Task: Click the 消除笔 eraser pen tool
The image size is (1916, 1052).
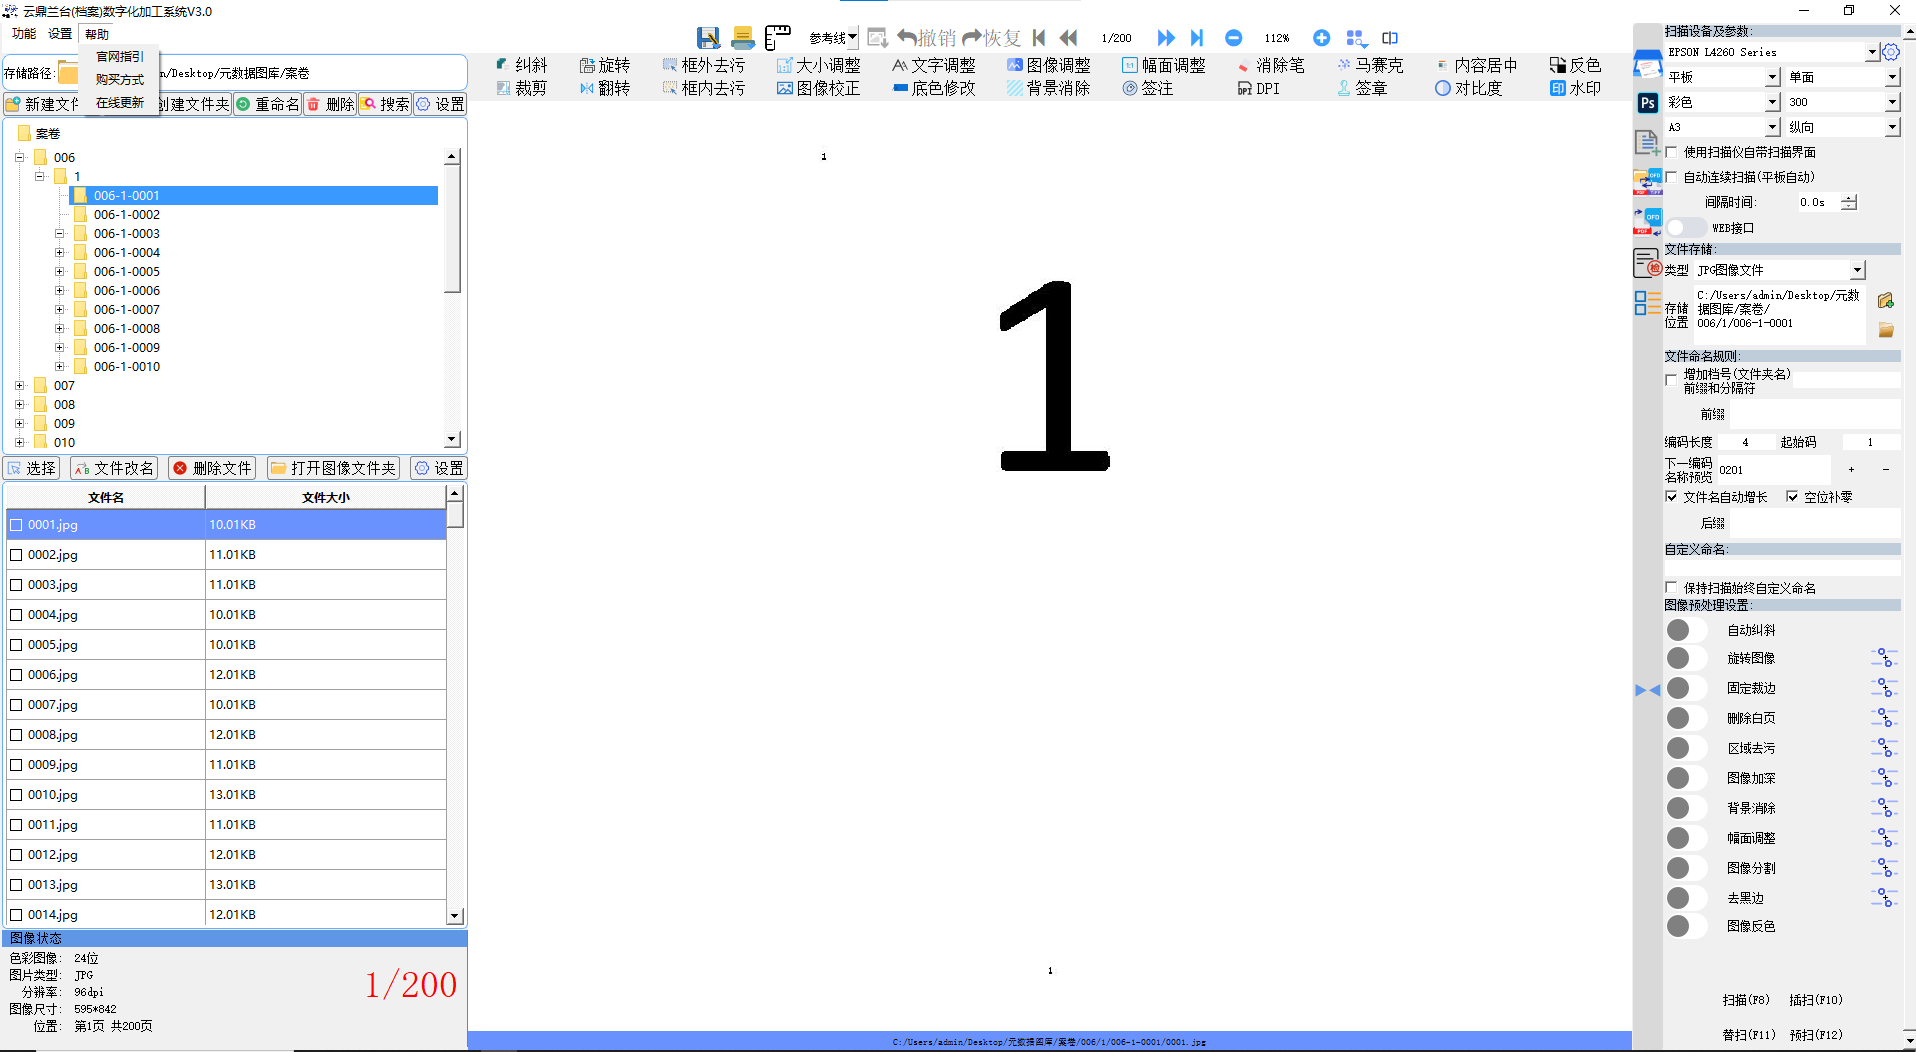Action: coord(1270,65)
